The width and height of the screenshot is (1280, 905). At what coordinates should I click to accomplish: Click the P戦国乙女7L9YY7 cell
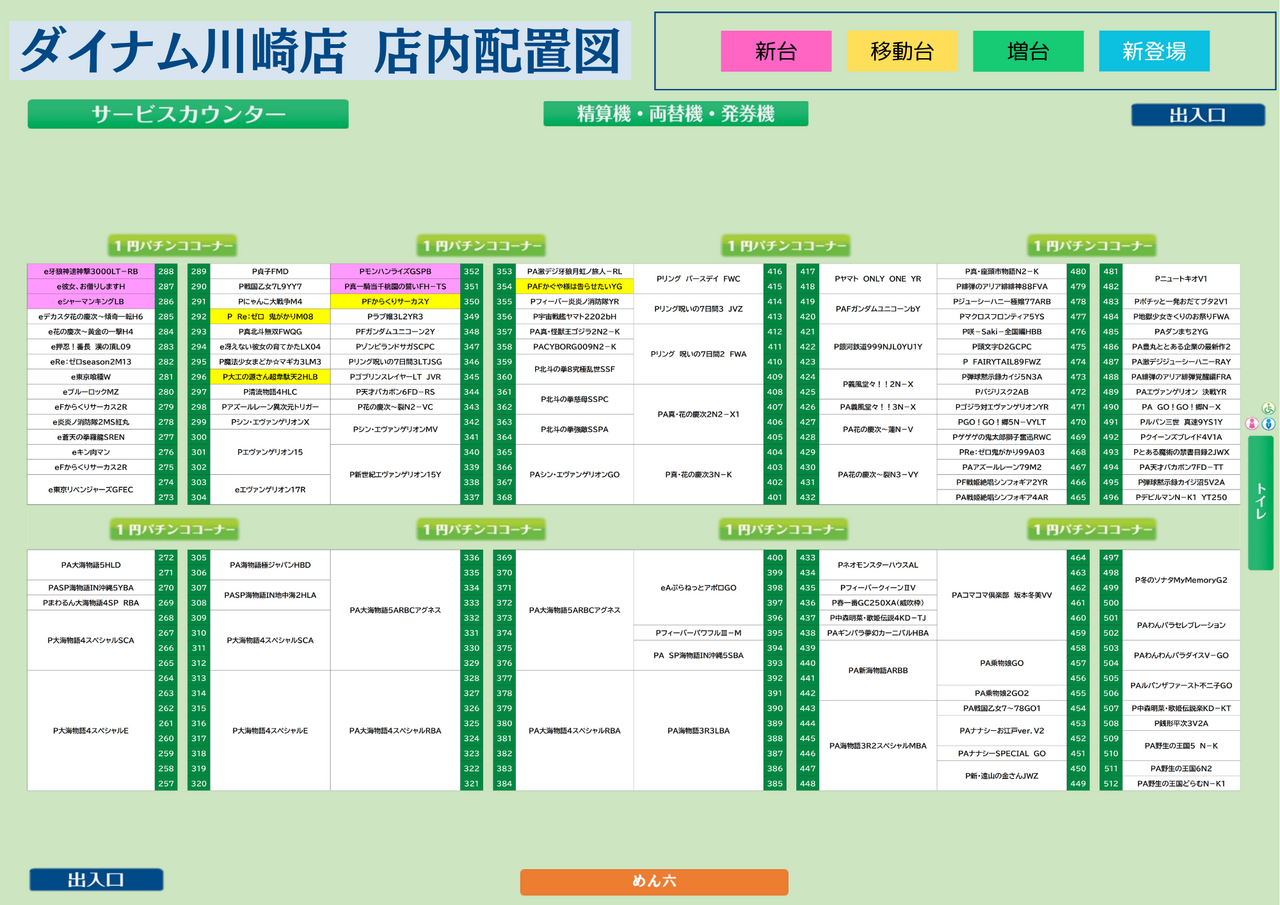[x=270, y=286]
